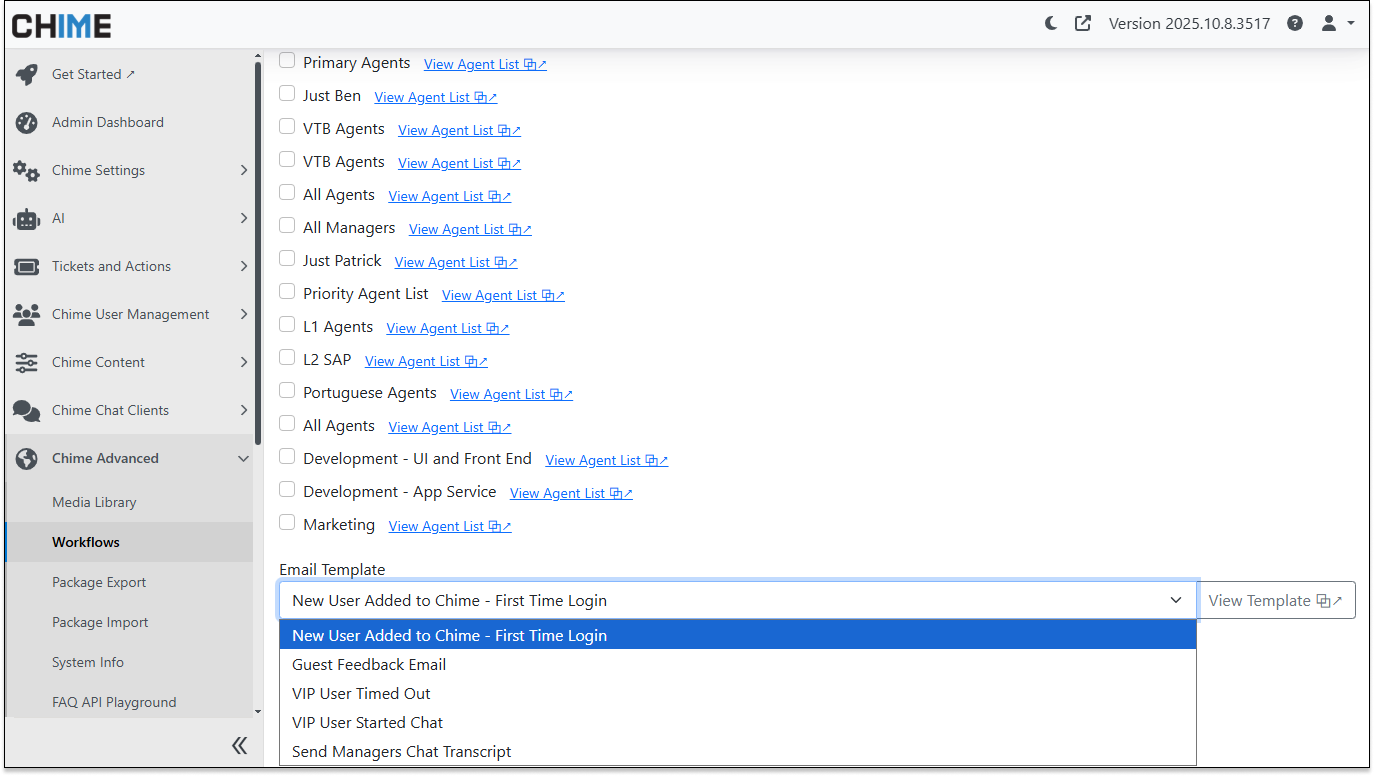The height and width of the screenshot is (776, 1374).
Task: Click the open-in-new-window icon in header
Action: click(x=1083, y=23)
